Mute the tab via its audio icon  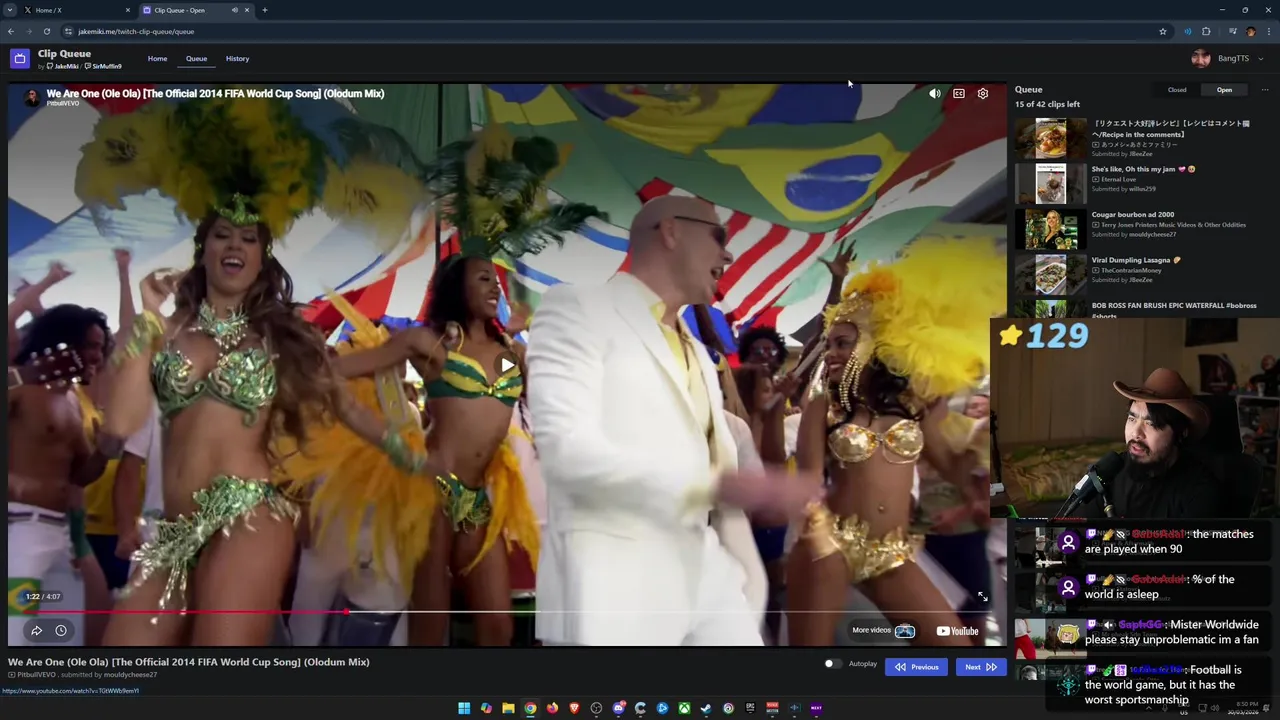click(x=235, y=10)
